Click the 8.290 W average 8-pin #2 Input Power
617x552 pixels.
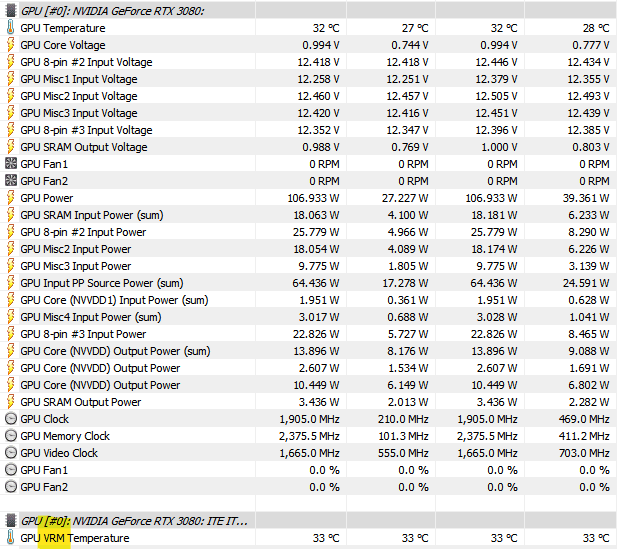(x=588, y=232)
